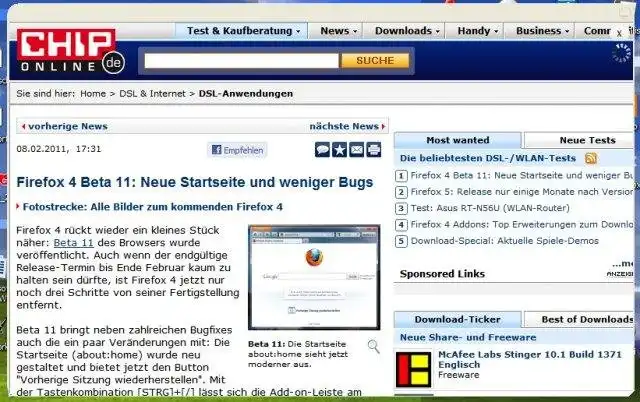Click the Facebook Empfehlen button
The width and height of the screenshot is (640, 402).
(237, 150)
